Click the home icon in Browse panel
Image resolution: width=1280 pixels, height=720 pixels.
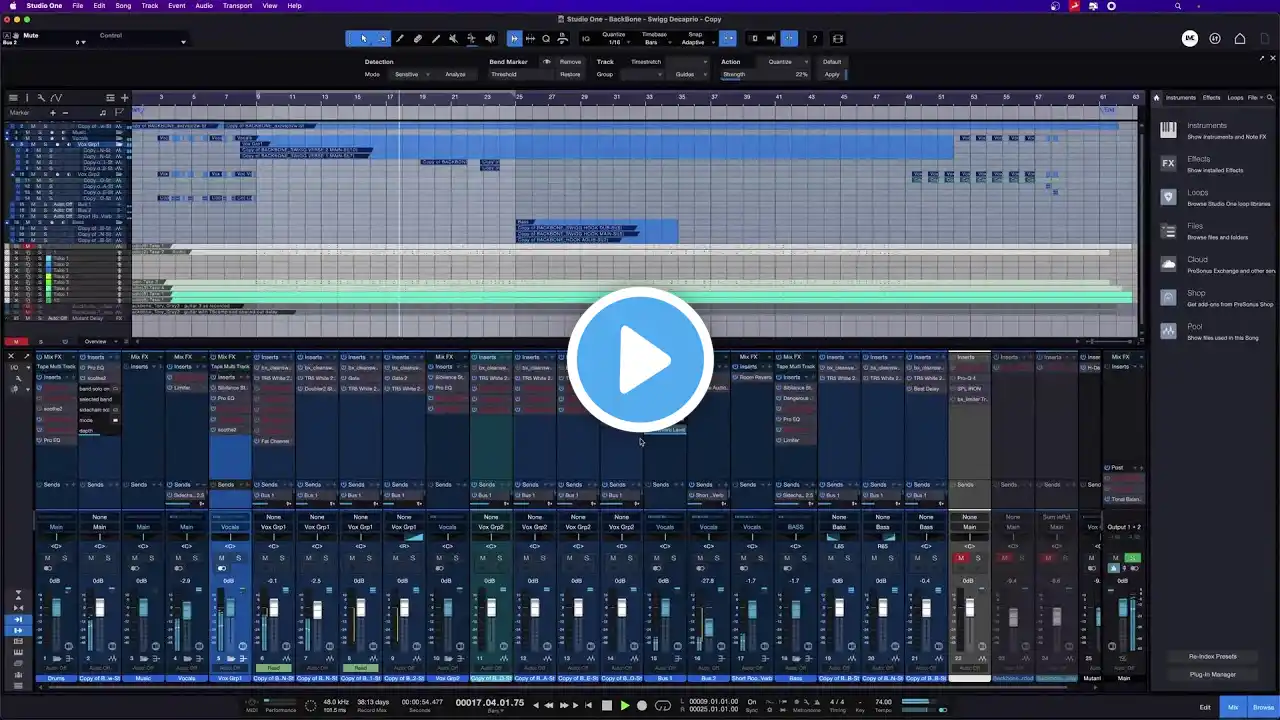point(1157,98)
